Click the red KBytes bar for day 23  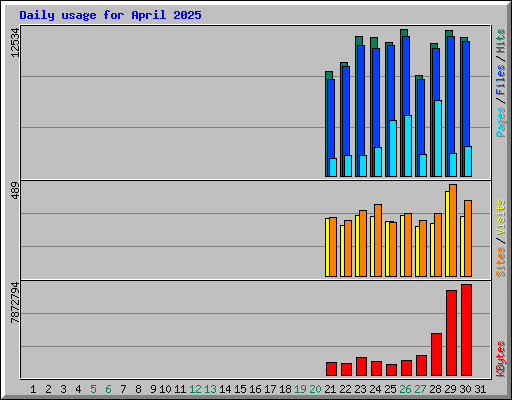[x=361, y=366]
